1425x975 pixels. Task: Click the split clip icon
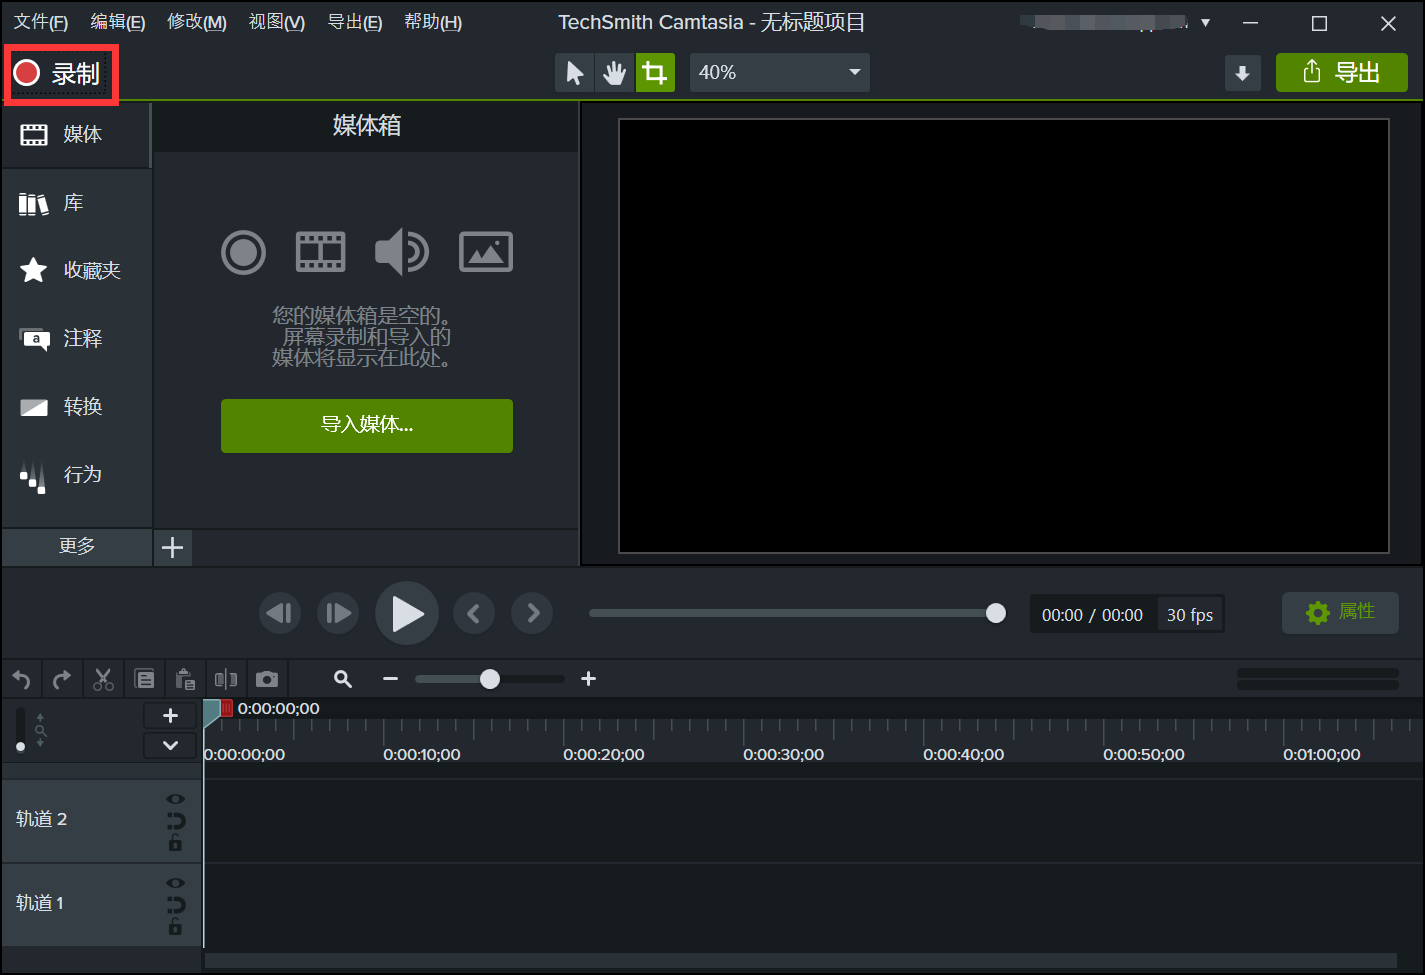(226, 680)
